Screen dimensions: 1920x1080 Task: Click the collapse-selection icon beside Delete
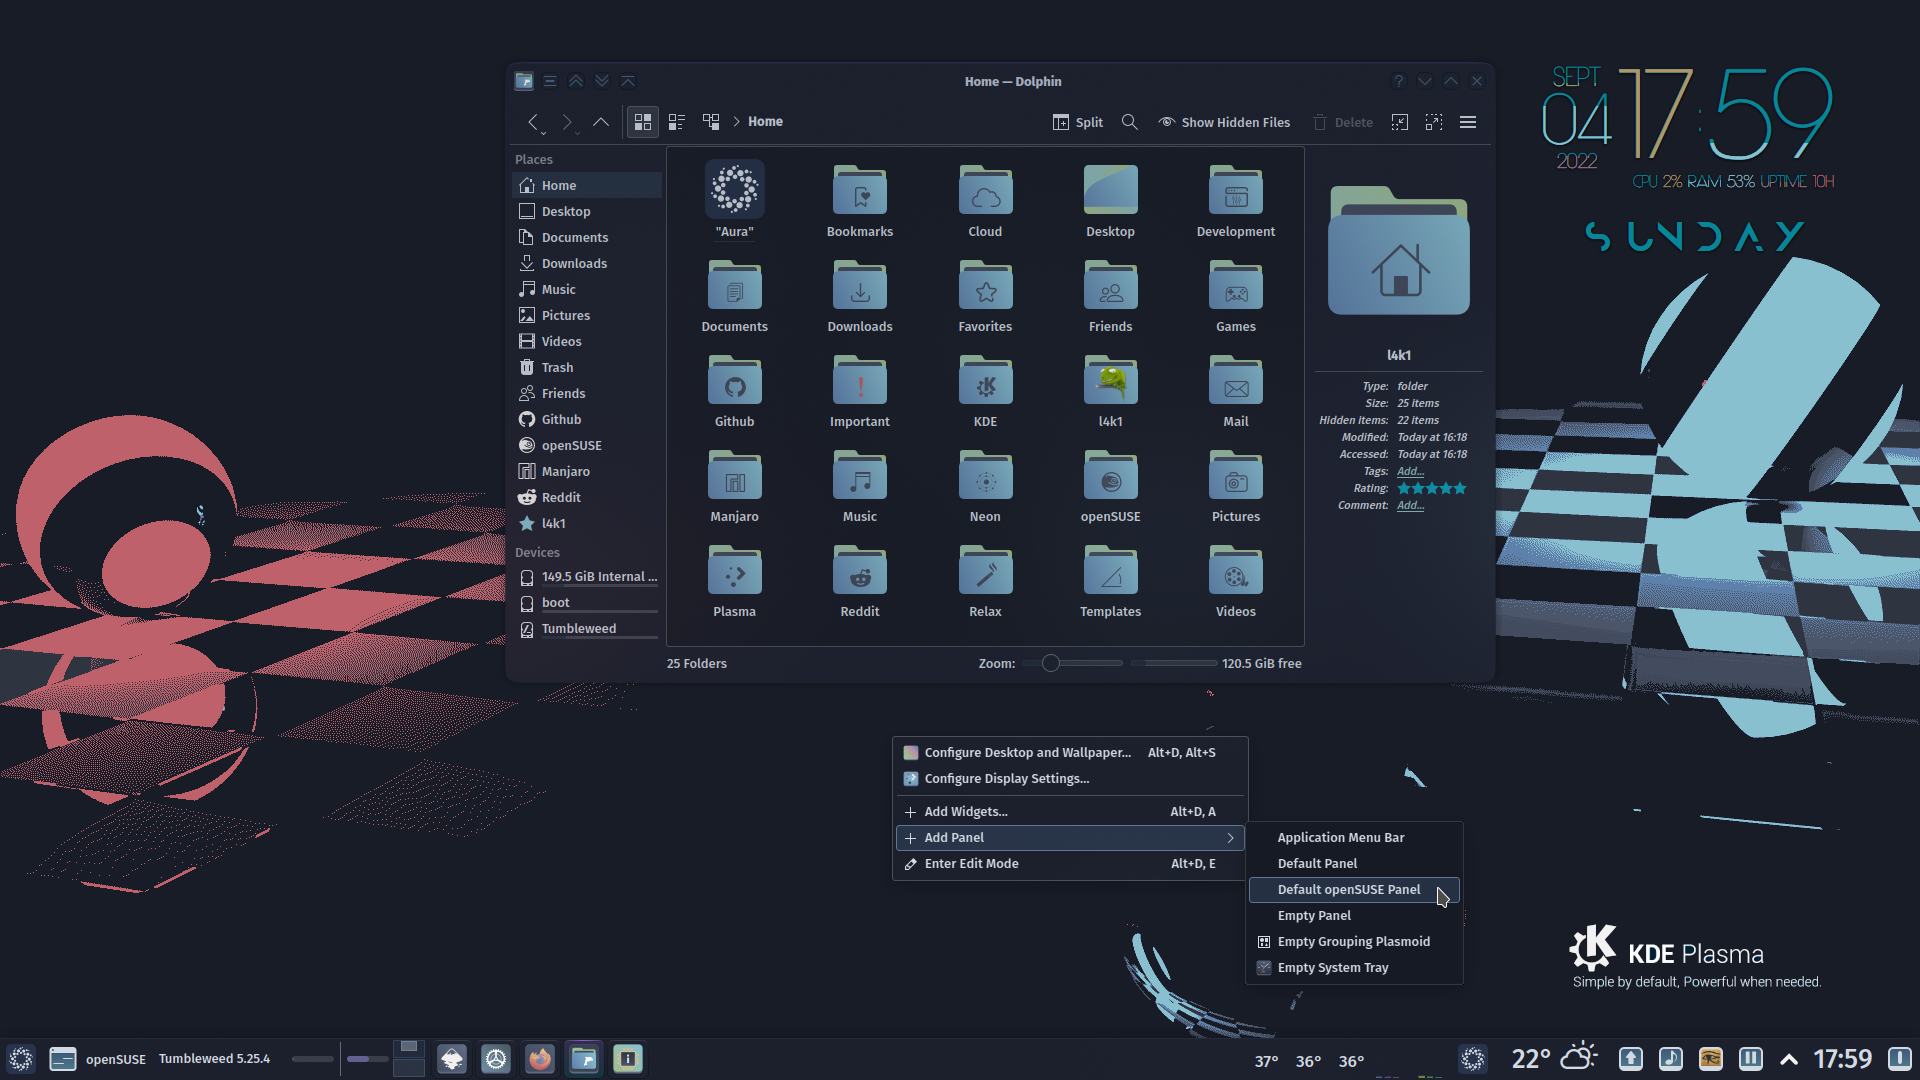(1400, 122)
